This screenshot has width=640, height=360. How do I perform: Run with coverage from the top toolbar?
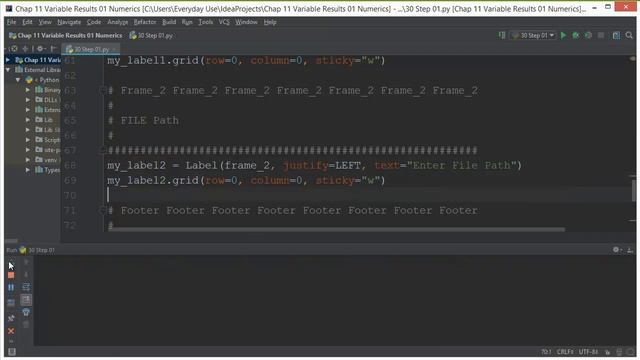588,36
